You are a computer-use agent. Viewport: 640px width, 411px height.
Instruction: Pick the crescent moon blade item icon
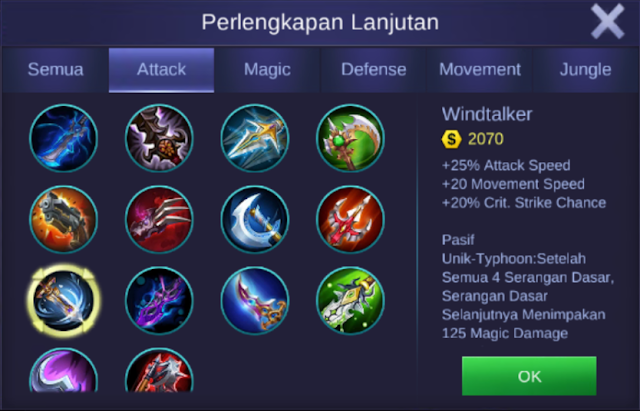tap(255, 219)
